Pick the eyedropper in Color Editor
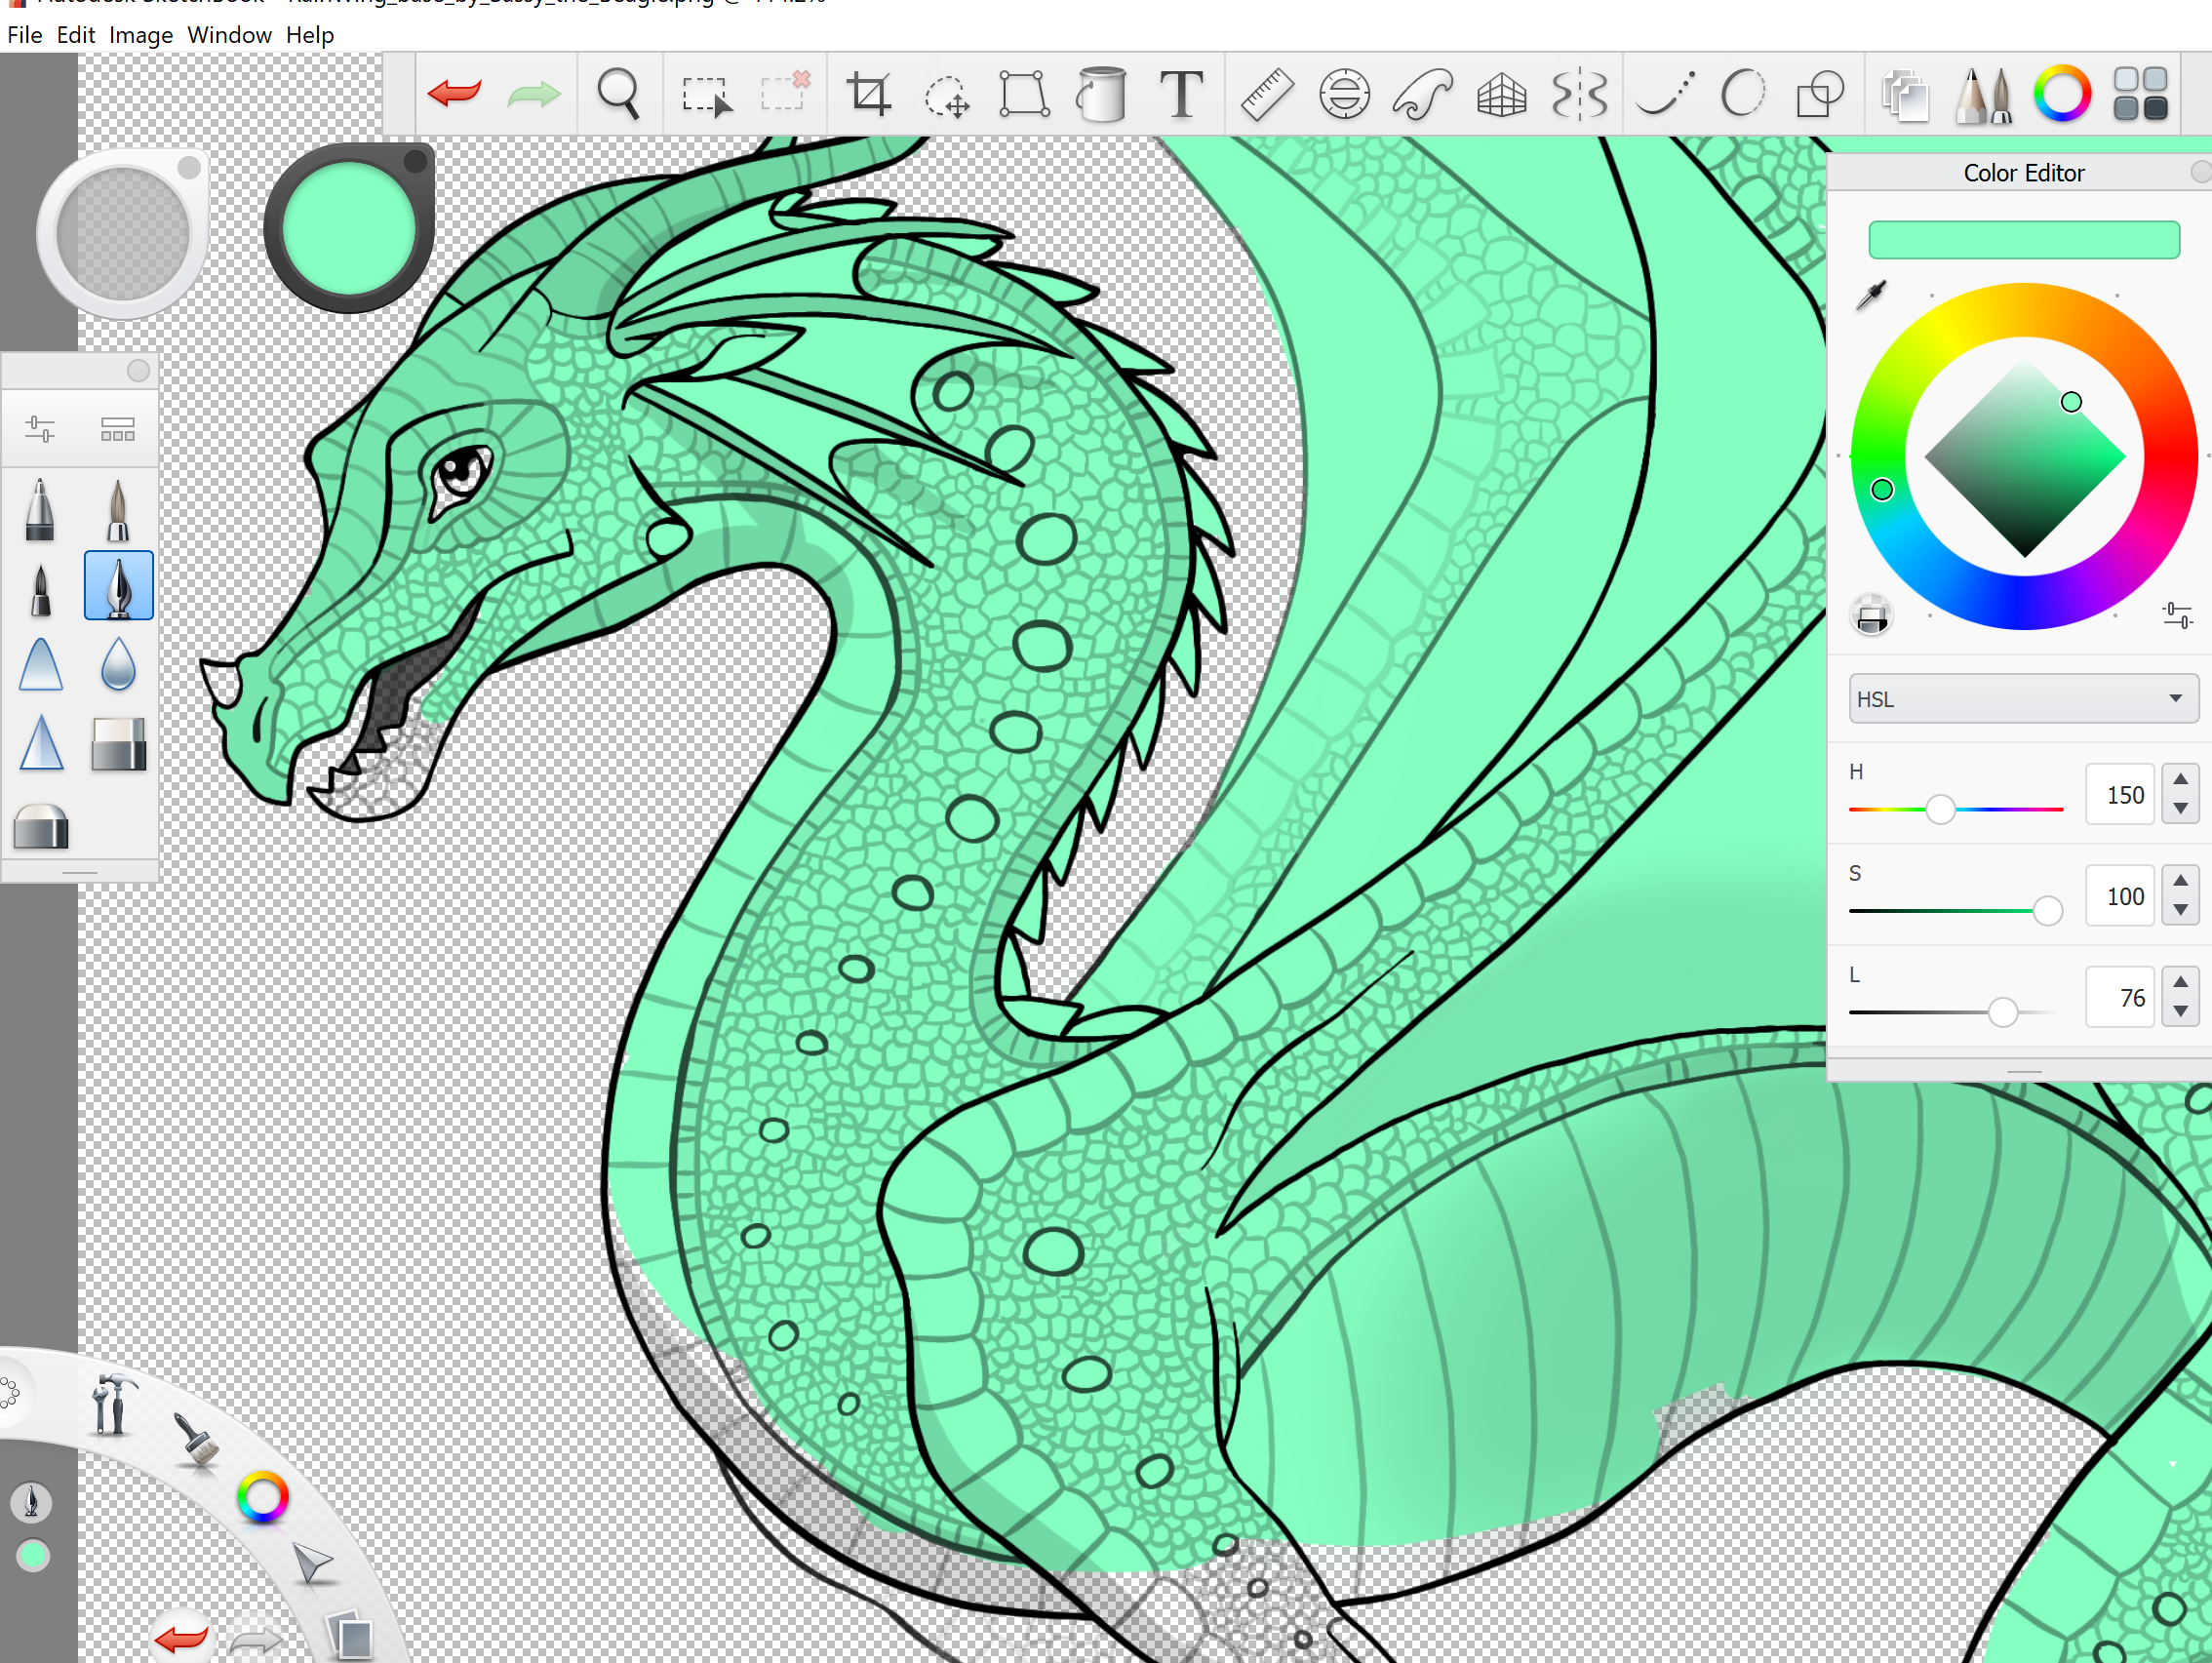This screenshot has width=2212, height=1663. [1871, 294]
